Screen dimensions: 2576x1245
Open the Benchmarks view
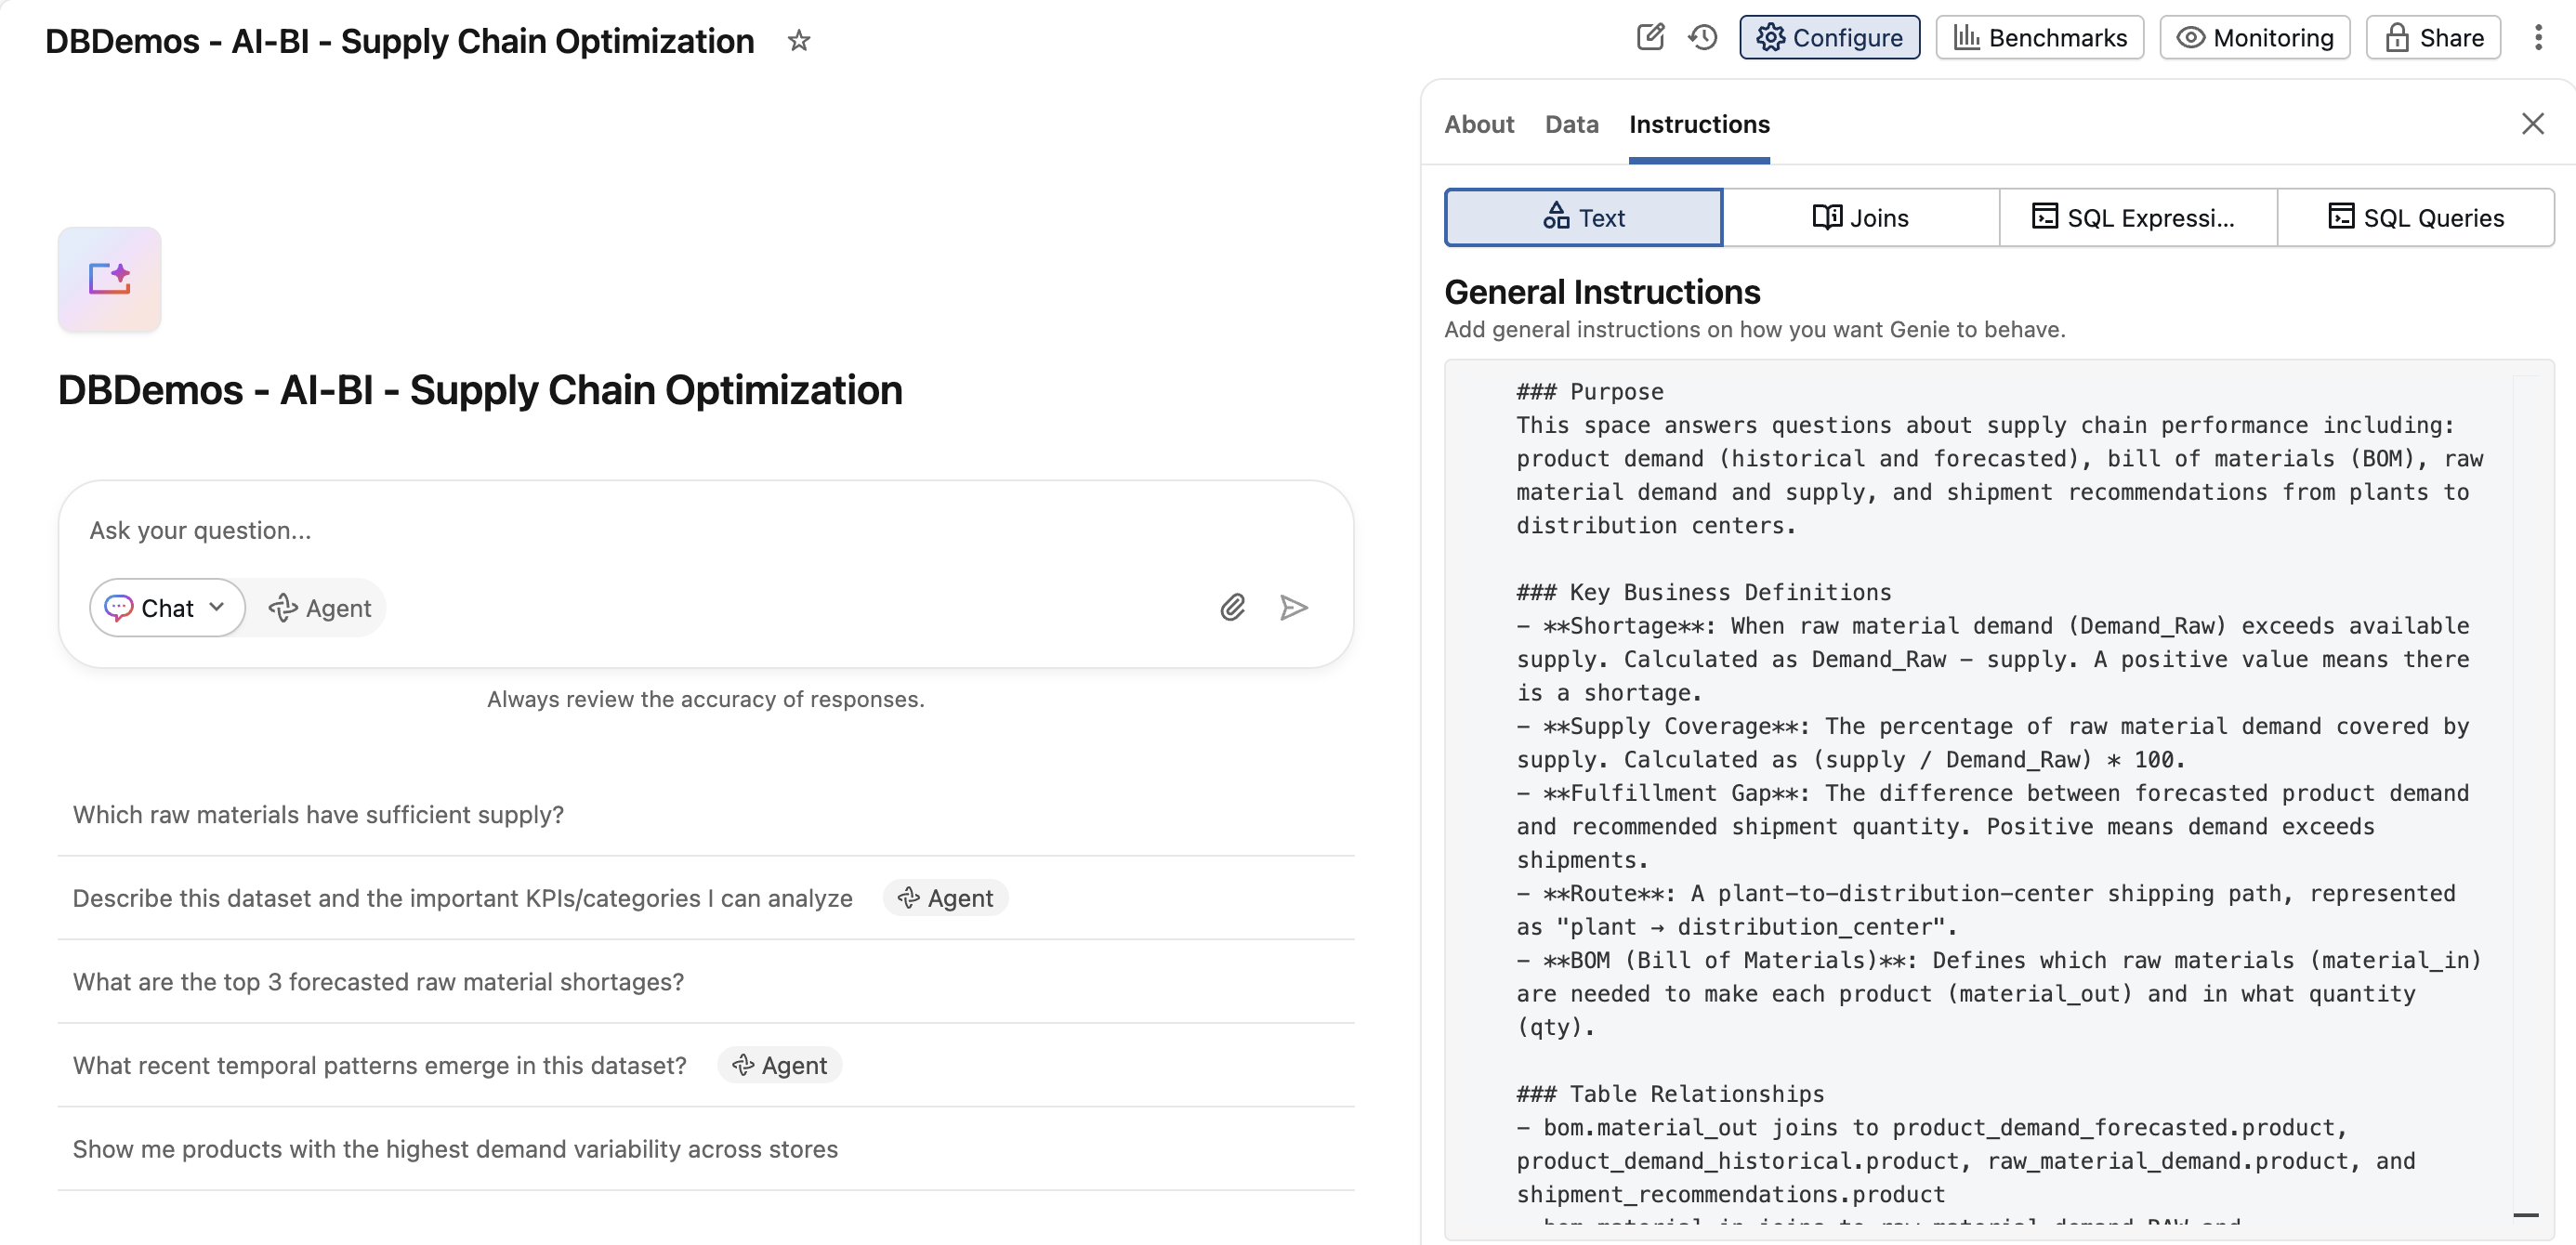click(2039, 37)
